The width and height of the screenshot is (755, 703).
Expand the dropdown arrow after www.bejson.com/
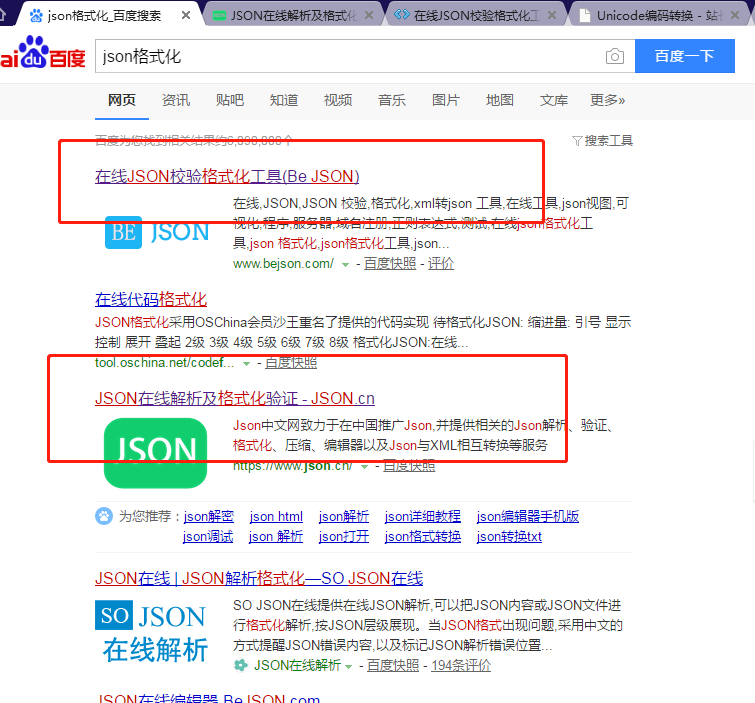pyautogui.click(x=345, y=264)
